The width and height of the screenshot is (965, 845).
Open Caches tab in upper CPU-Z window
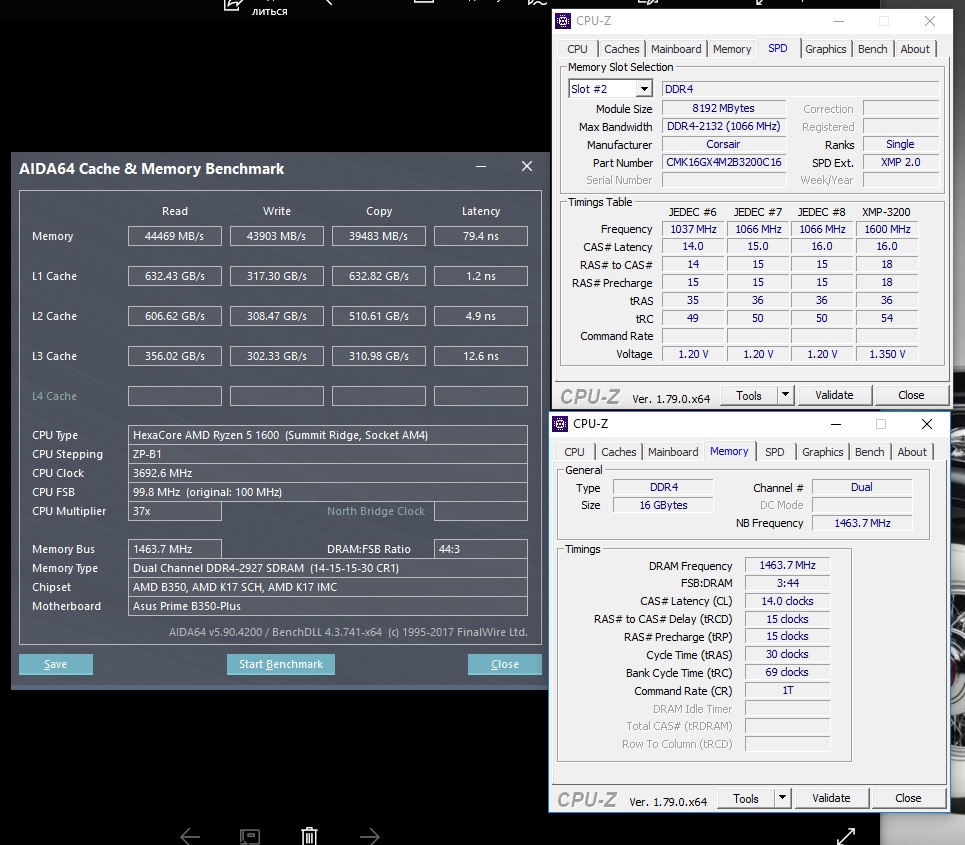click(622, 49)
